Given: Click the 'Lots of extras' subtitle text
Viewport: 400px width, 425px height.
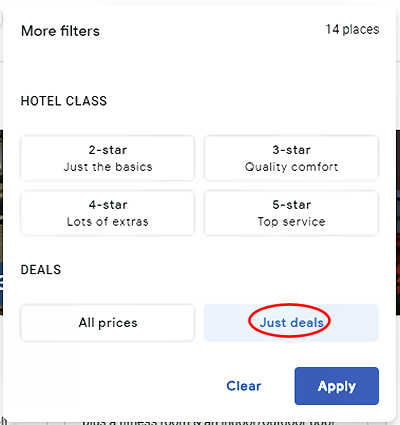Looking at the screenshot, I should [108, 222].
